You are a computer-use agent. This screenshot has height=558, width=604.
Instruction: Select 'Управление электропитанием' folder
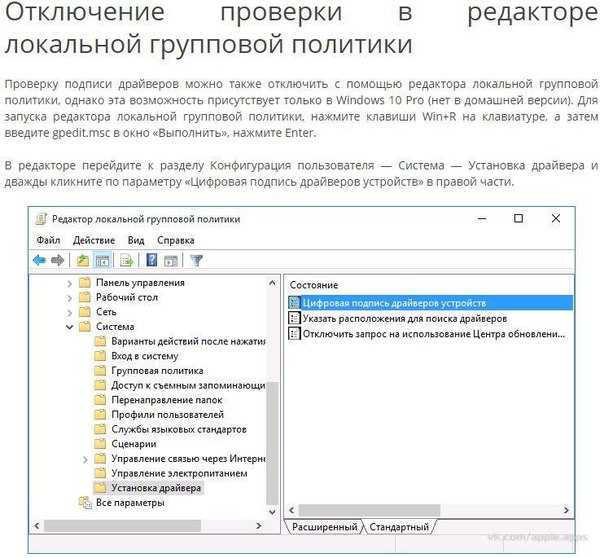[179, 473]
